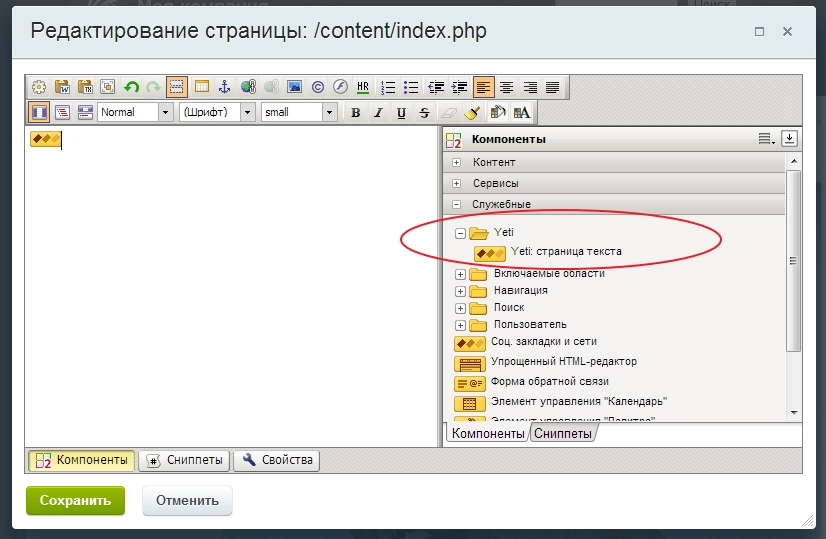The width and height of the screenshot is (826, 539).
Task: Select Соц. закладки и сети component
Action: tap(525, 342)
